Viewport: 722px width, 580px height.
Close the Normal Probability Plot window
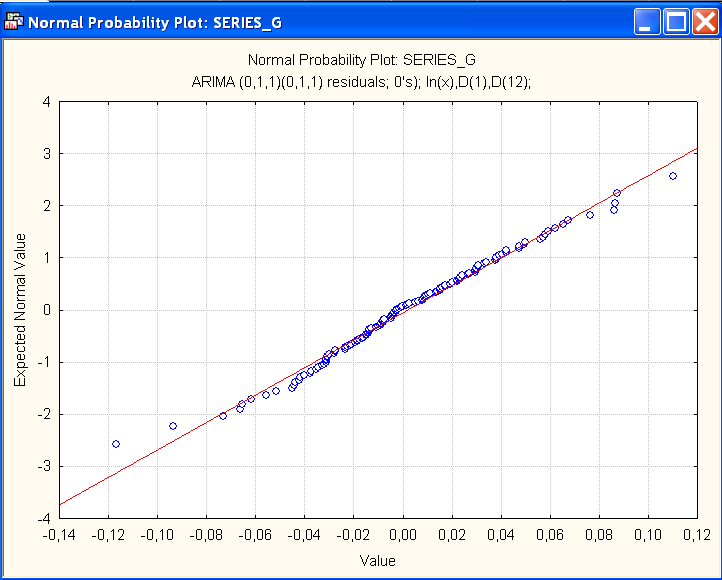705,22
